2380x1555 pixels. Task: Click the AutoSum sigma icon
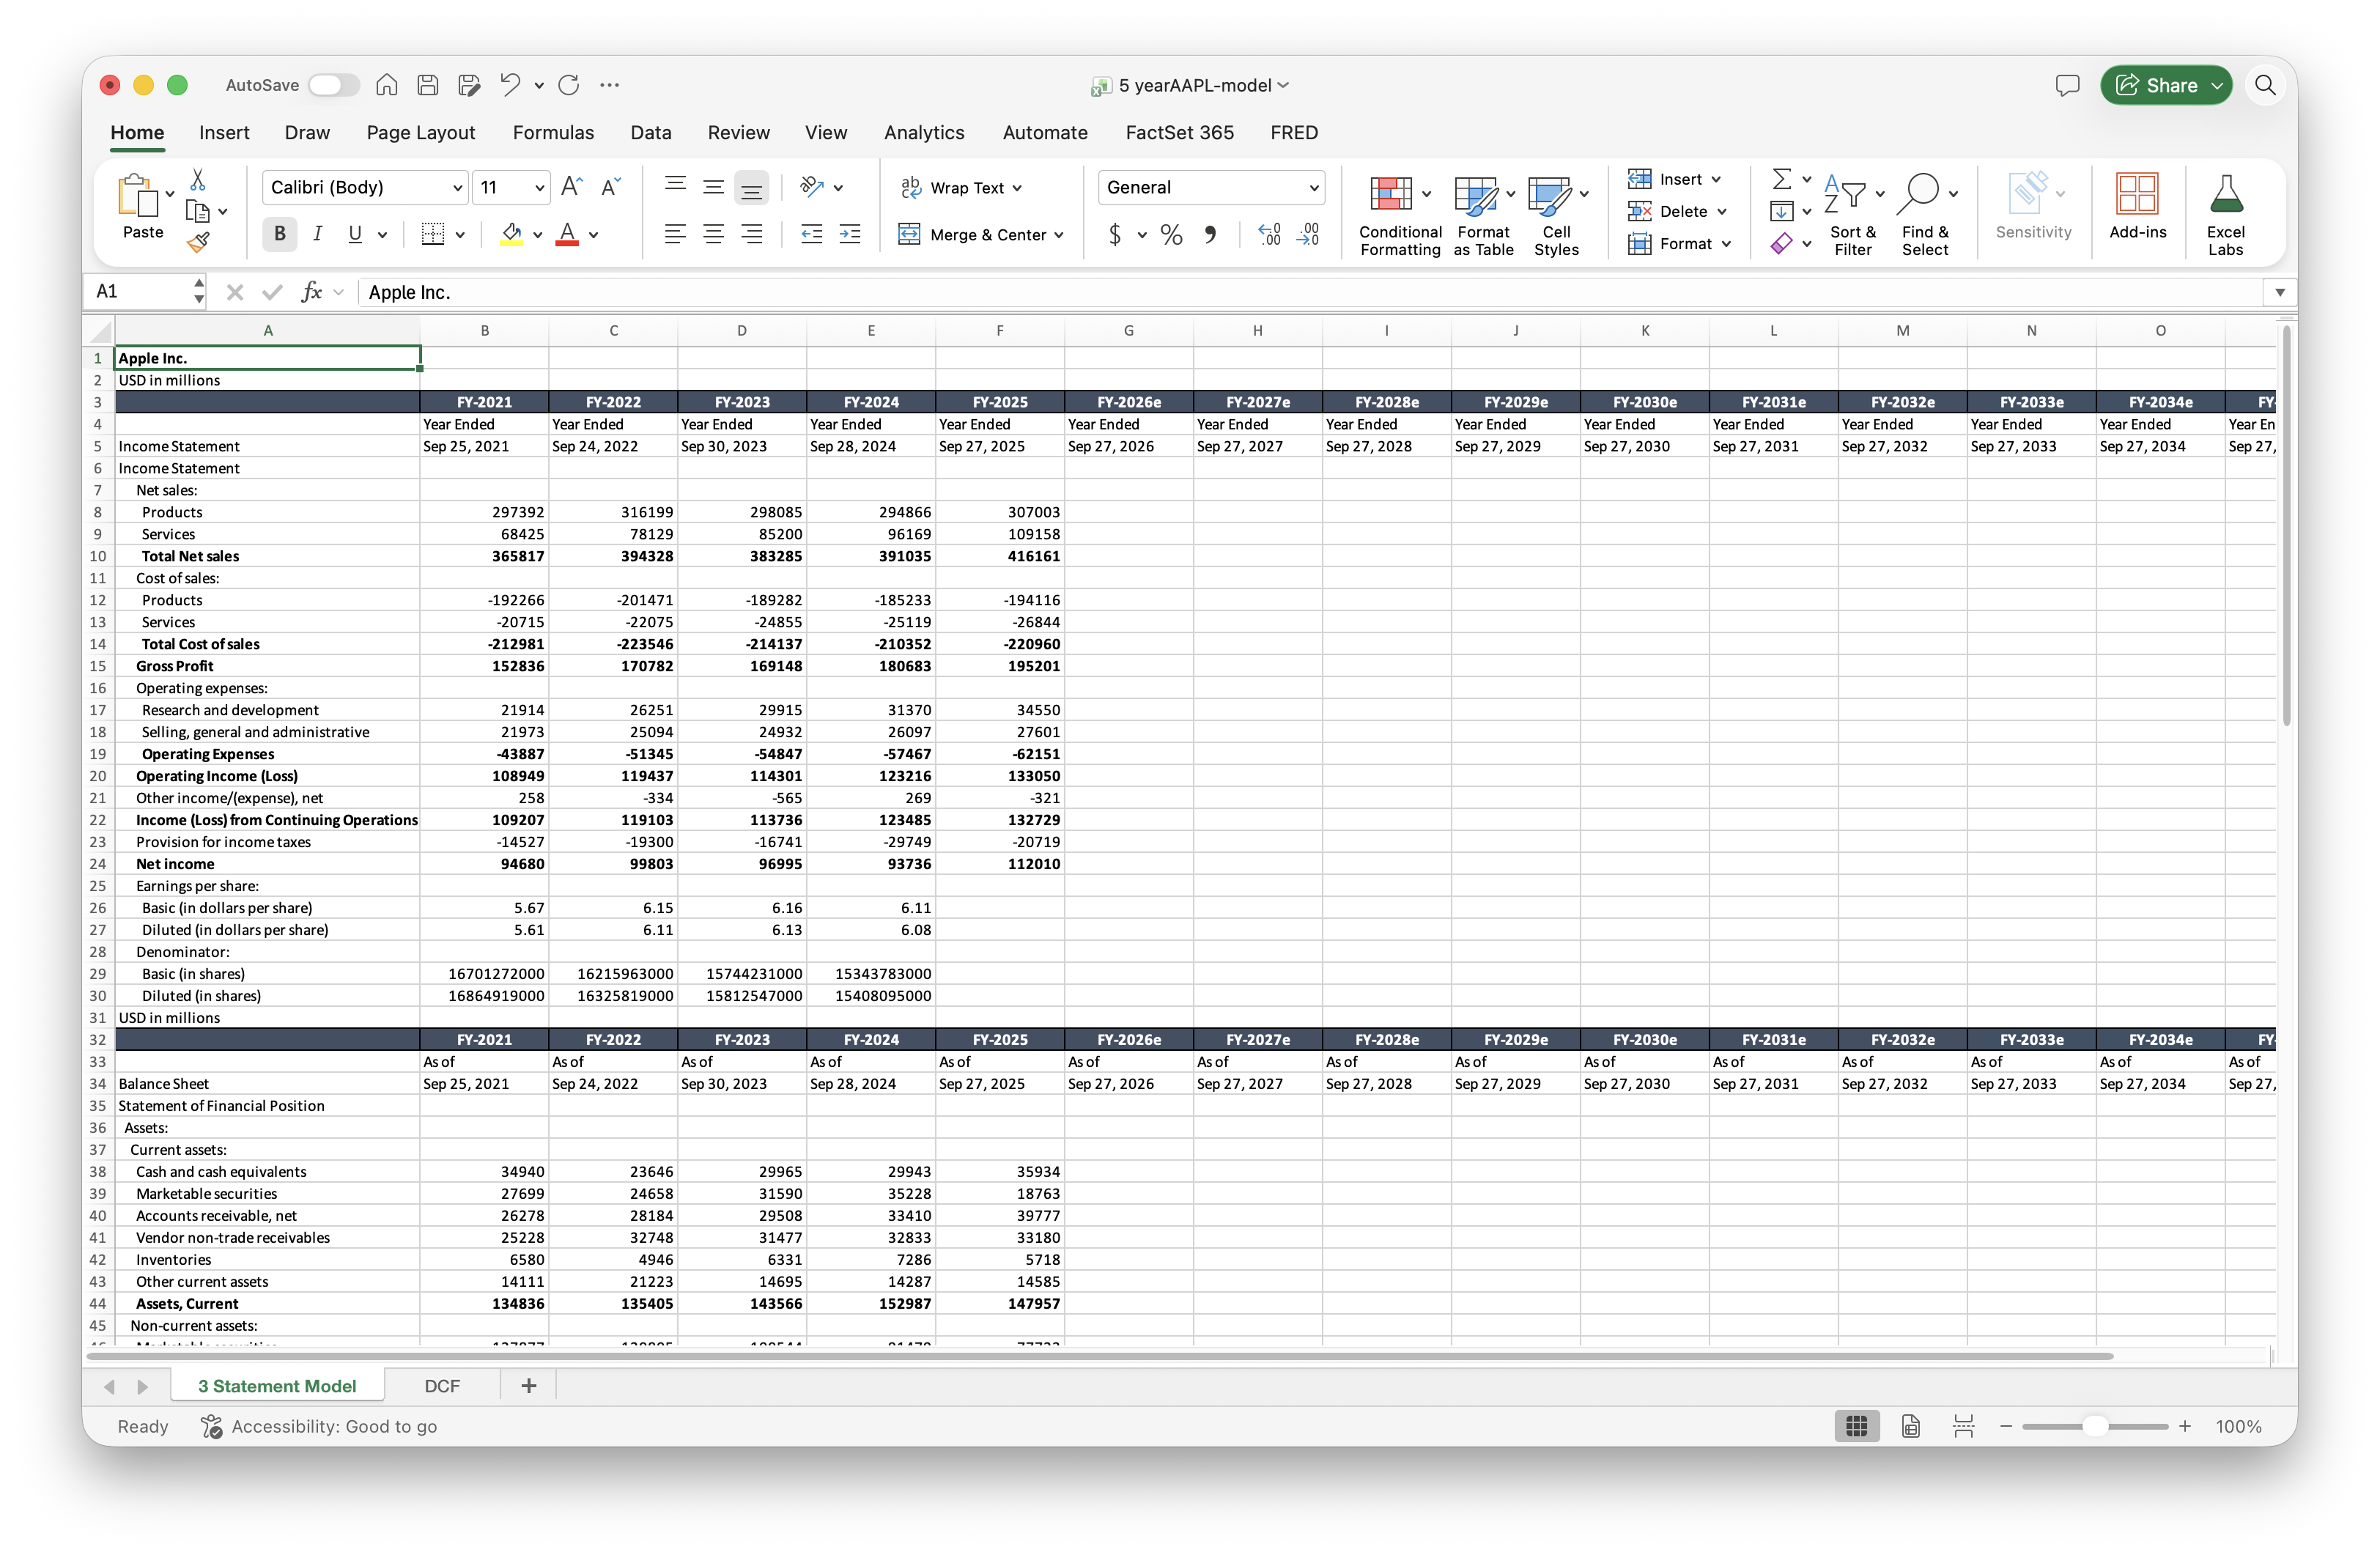(1781, 179)
